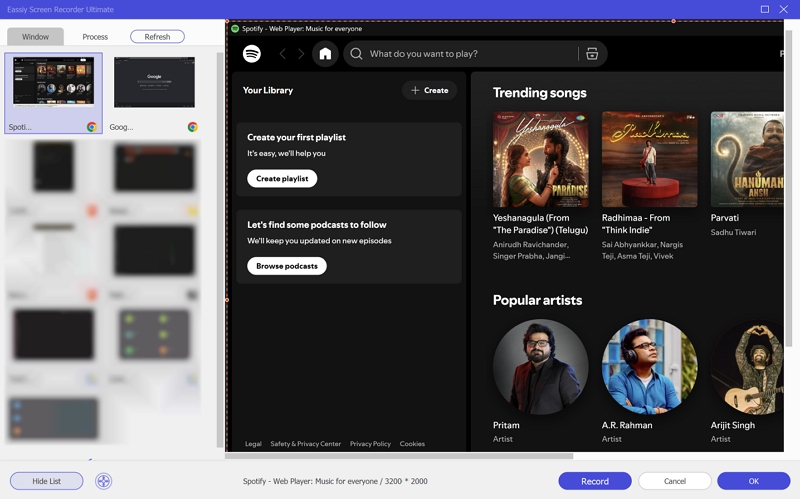The image size is (800, 499).
Task: Open the Arijit Singh artist photo
Action: tap(747, 367)
